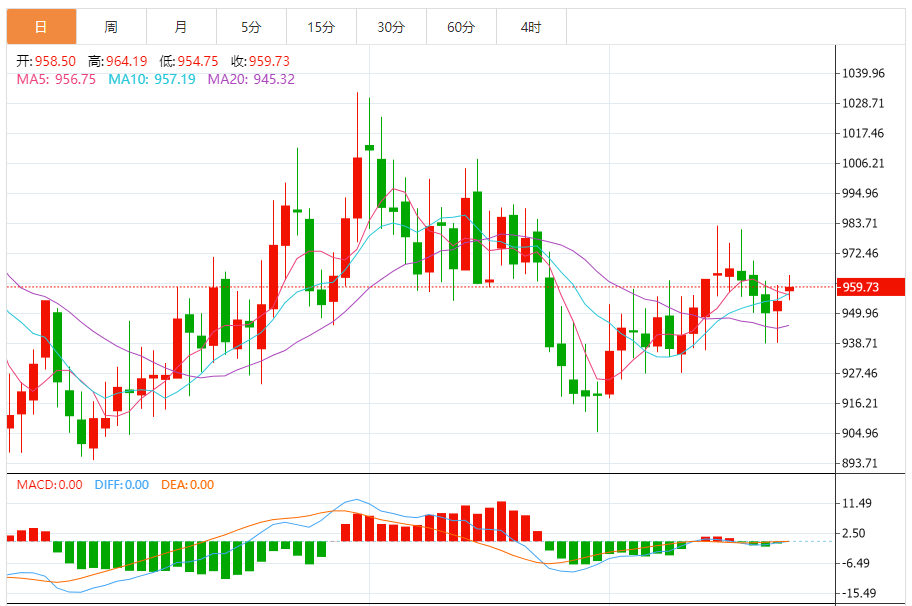Screen dimensions: 912x606
Task: Click the opening price 958.50 value
Action: 55,61
